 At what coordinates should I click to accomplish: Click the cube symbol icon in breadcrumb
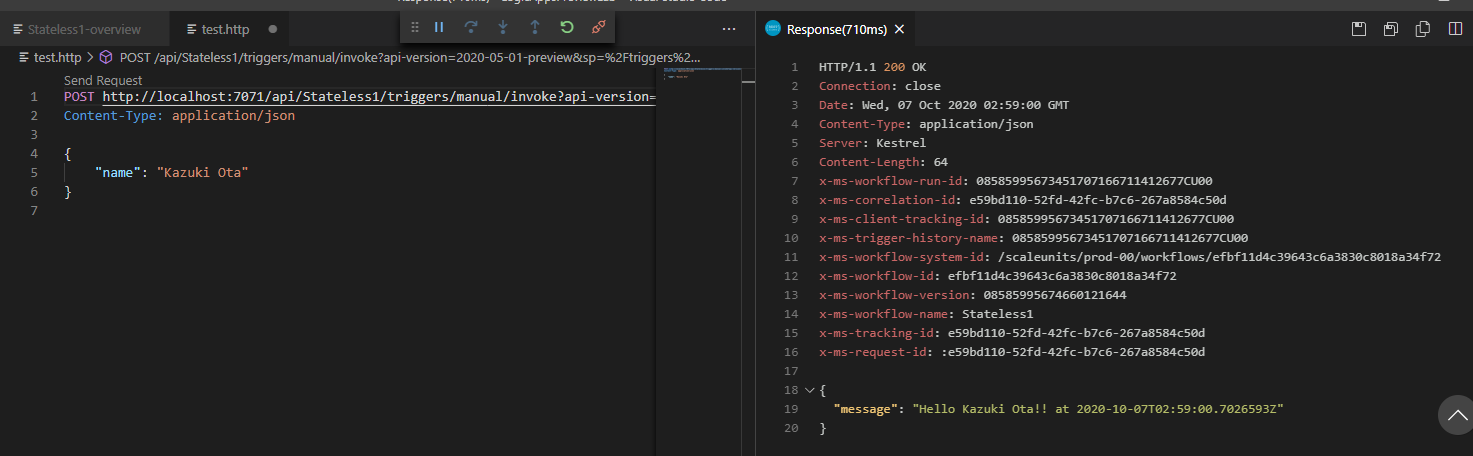click(x=106, y=57)
